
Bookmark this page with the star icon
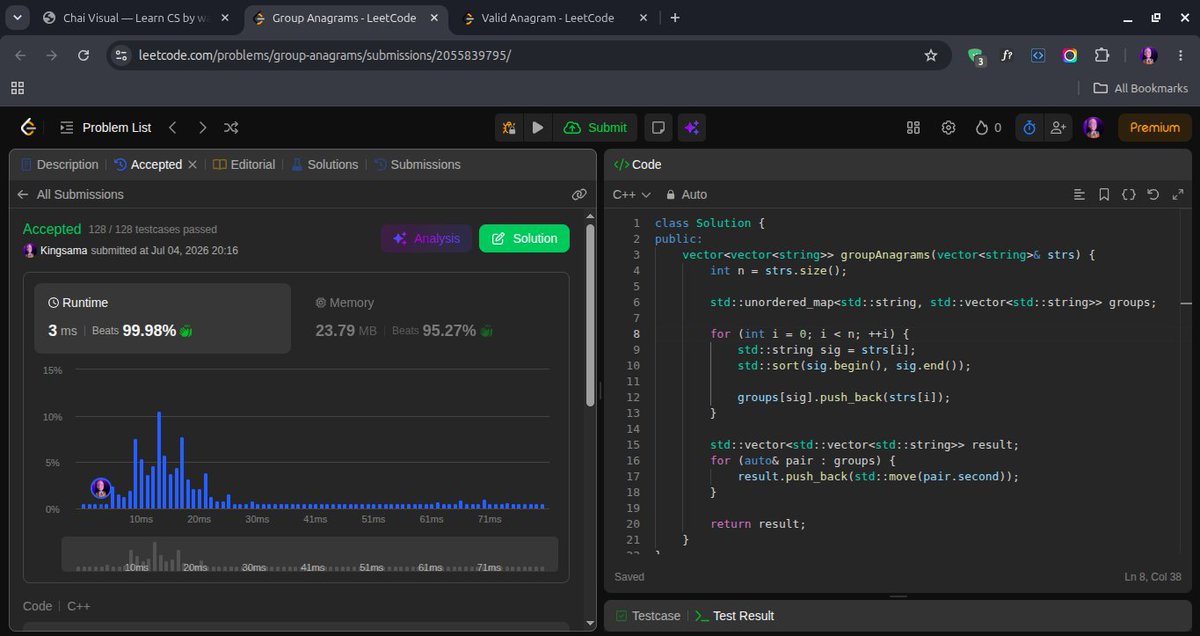(x=931, y=55)
